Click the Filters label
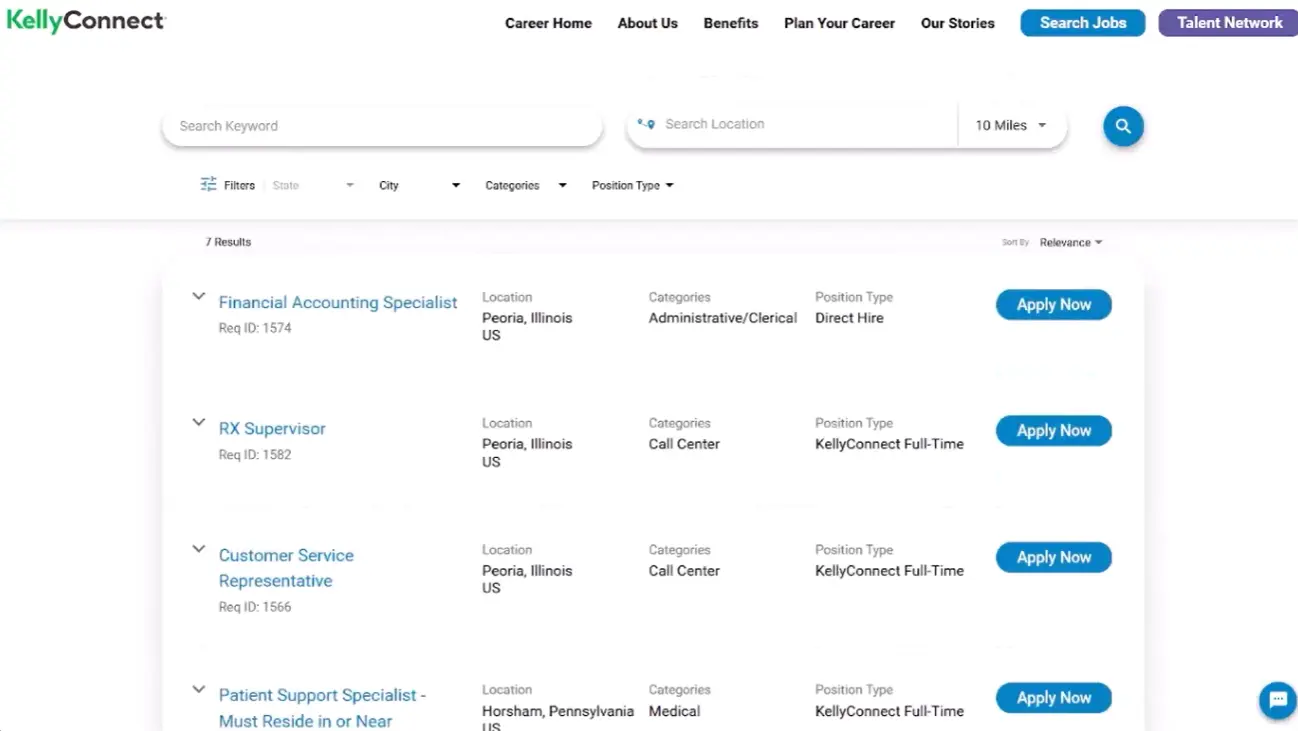This screenshot has width=1298, height=731. 239,185
